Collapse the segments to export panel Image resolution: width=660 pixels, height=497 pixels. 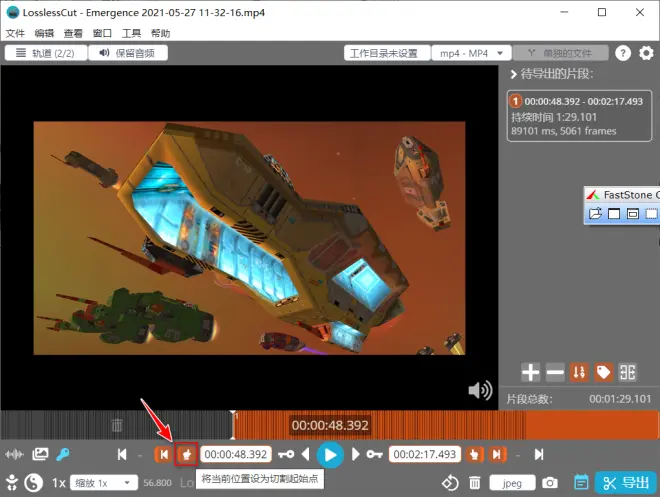tap(513, 74)
